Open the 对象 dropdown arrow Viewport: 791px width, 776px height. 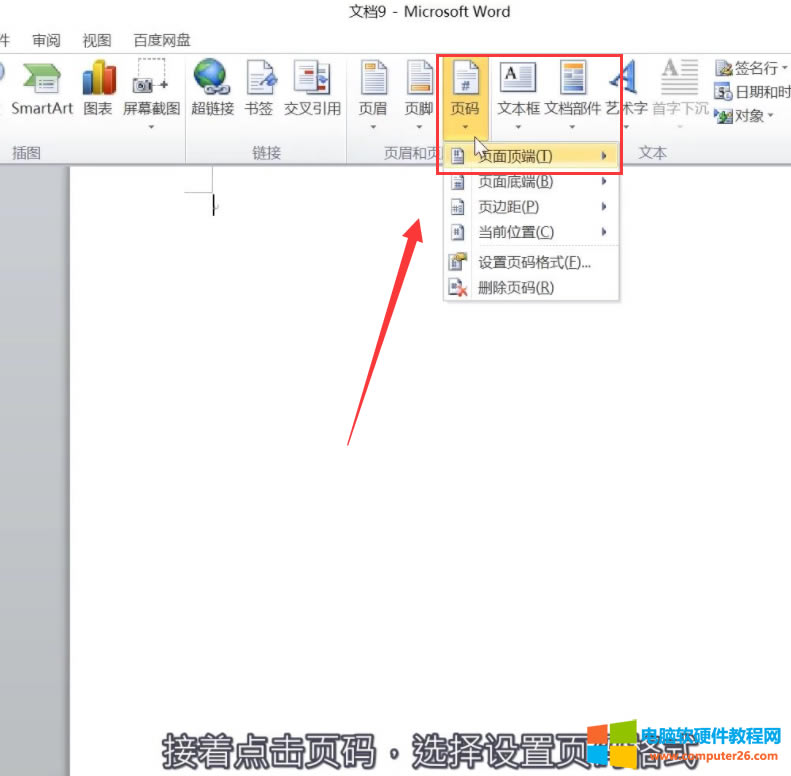pos(770,116)
